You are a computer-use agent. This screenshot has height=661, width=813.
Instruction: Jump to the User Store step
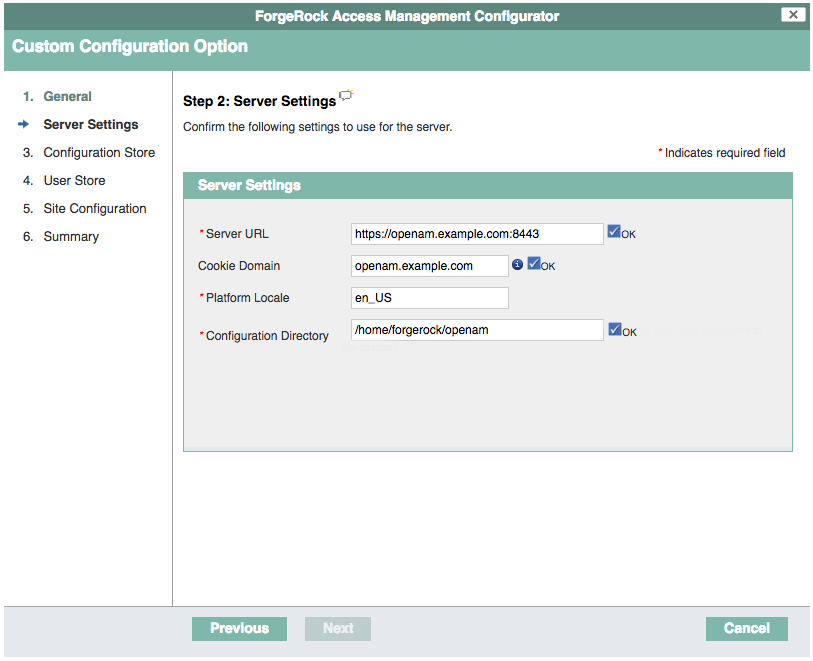coord(74,180)
